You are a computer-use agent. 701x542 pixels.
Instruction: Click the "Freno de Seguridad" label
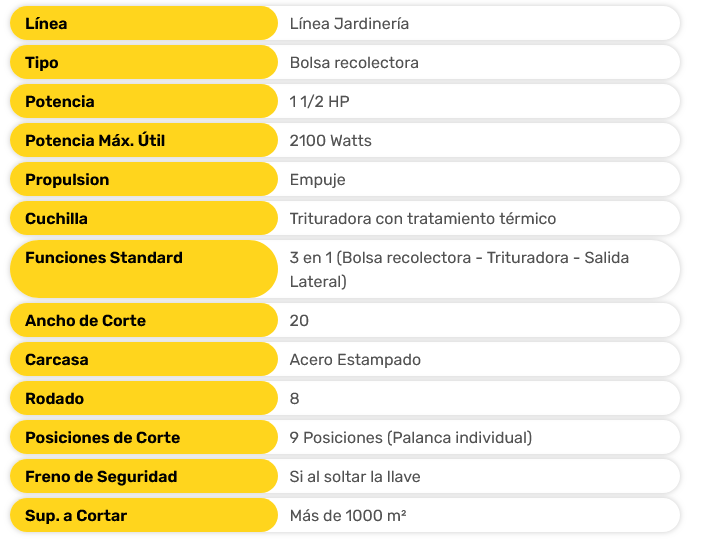pyautogui.click(x=101, y=476)
